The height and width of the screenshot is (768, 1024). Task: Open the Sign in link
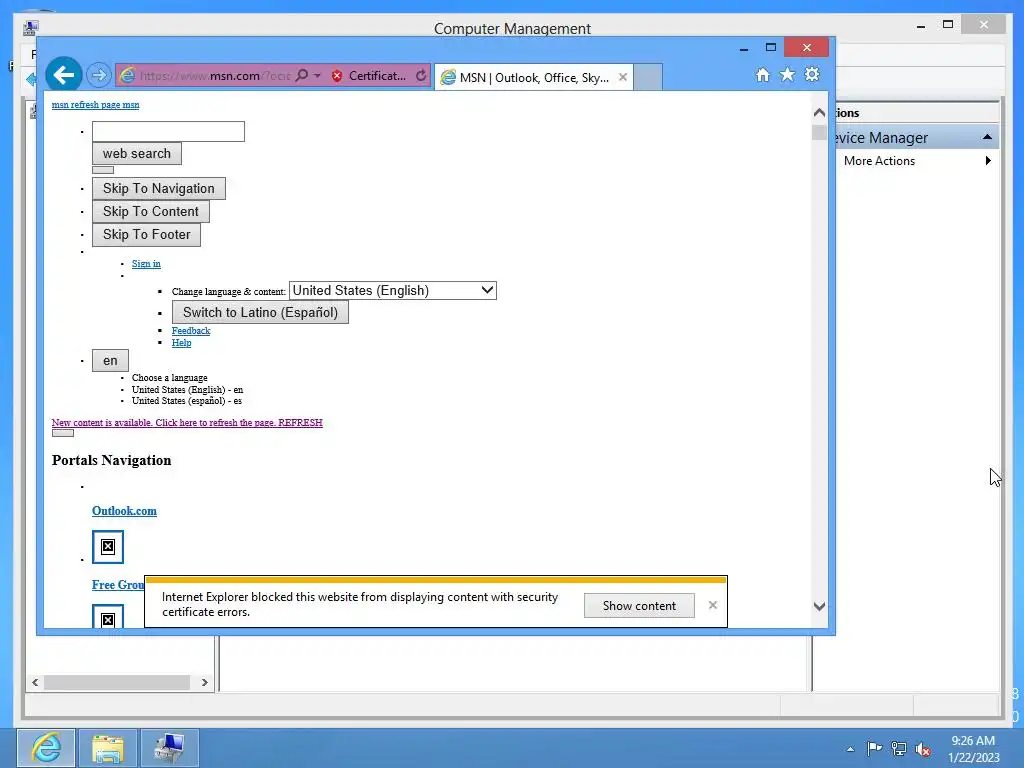[146, 264]
